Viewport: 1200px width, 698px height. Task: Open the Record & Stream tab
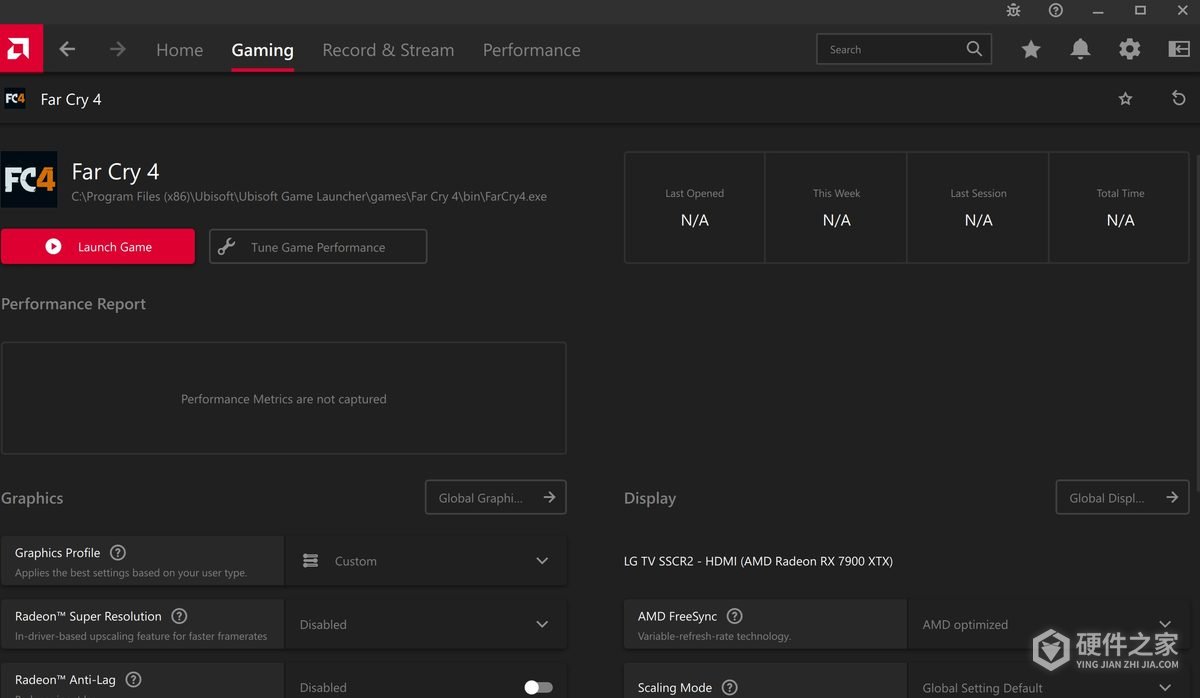[x=388, y=50]
